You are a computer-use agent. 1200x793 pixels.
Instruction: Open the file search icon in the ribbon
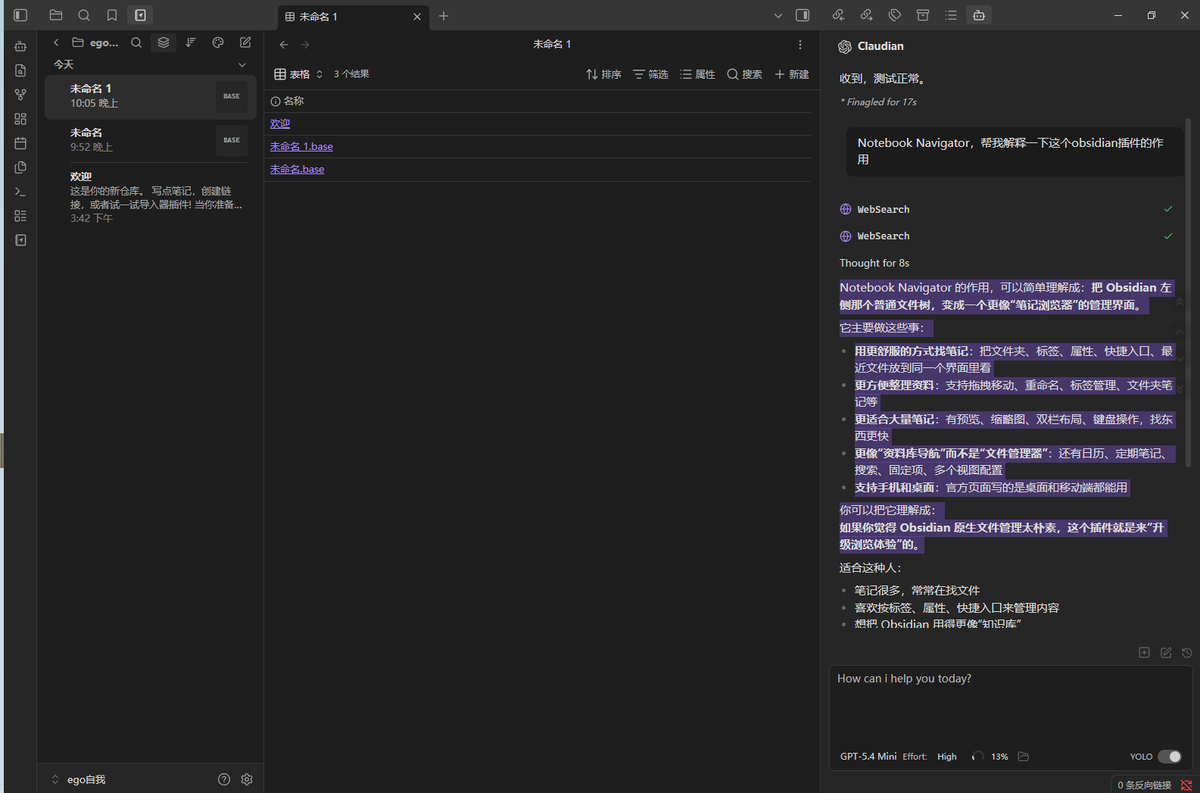(21, 70)
